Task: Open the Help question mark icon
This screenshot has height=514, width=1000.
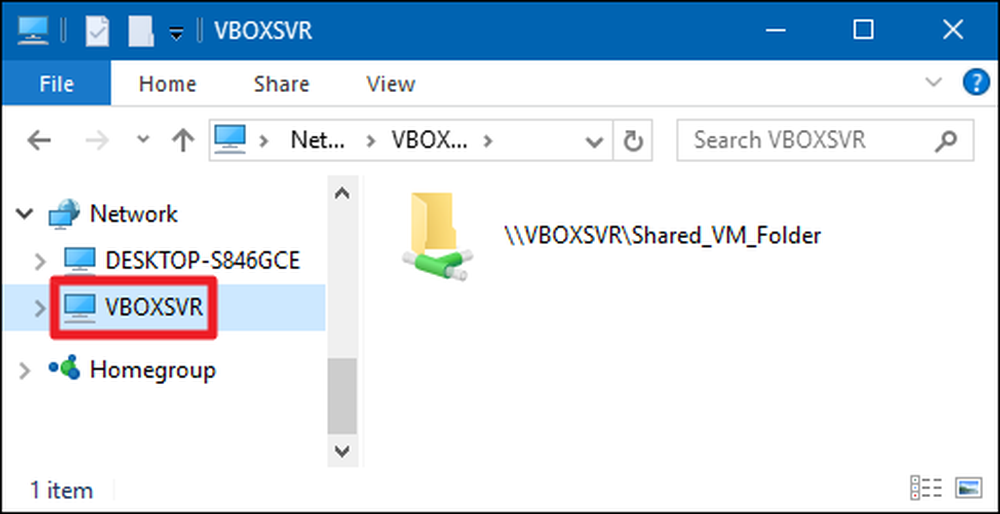Action: tap(975, 83)
